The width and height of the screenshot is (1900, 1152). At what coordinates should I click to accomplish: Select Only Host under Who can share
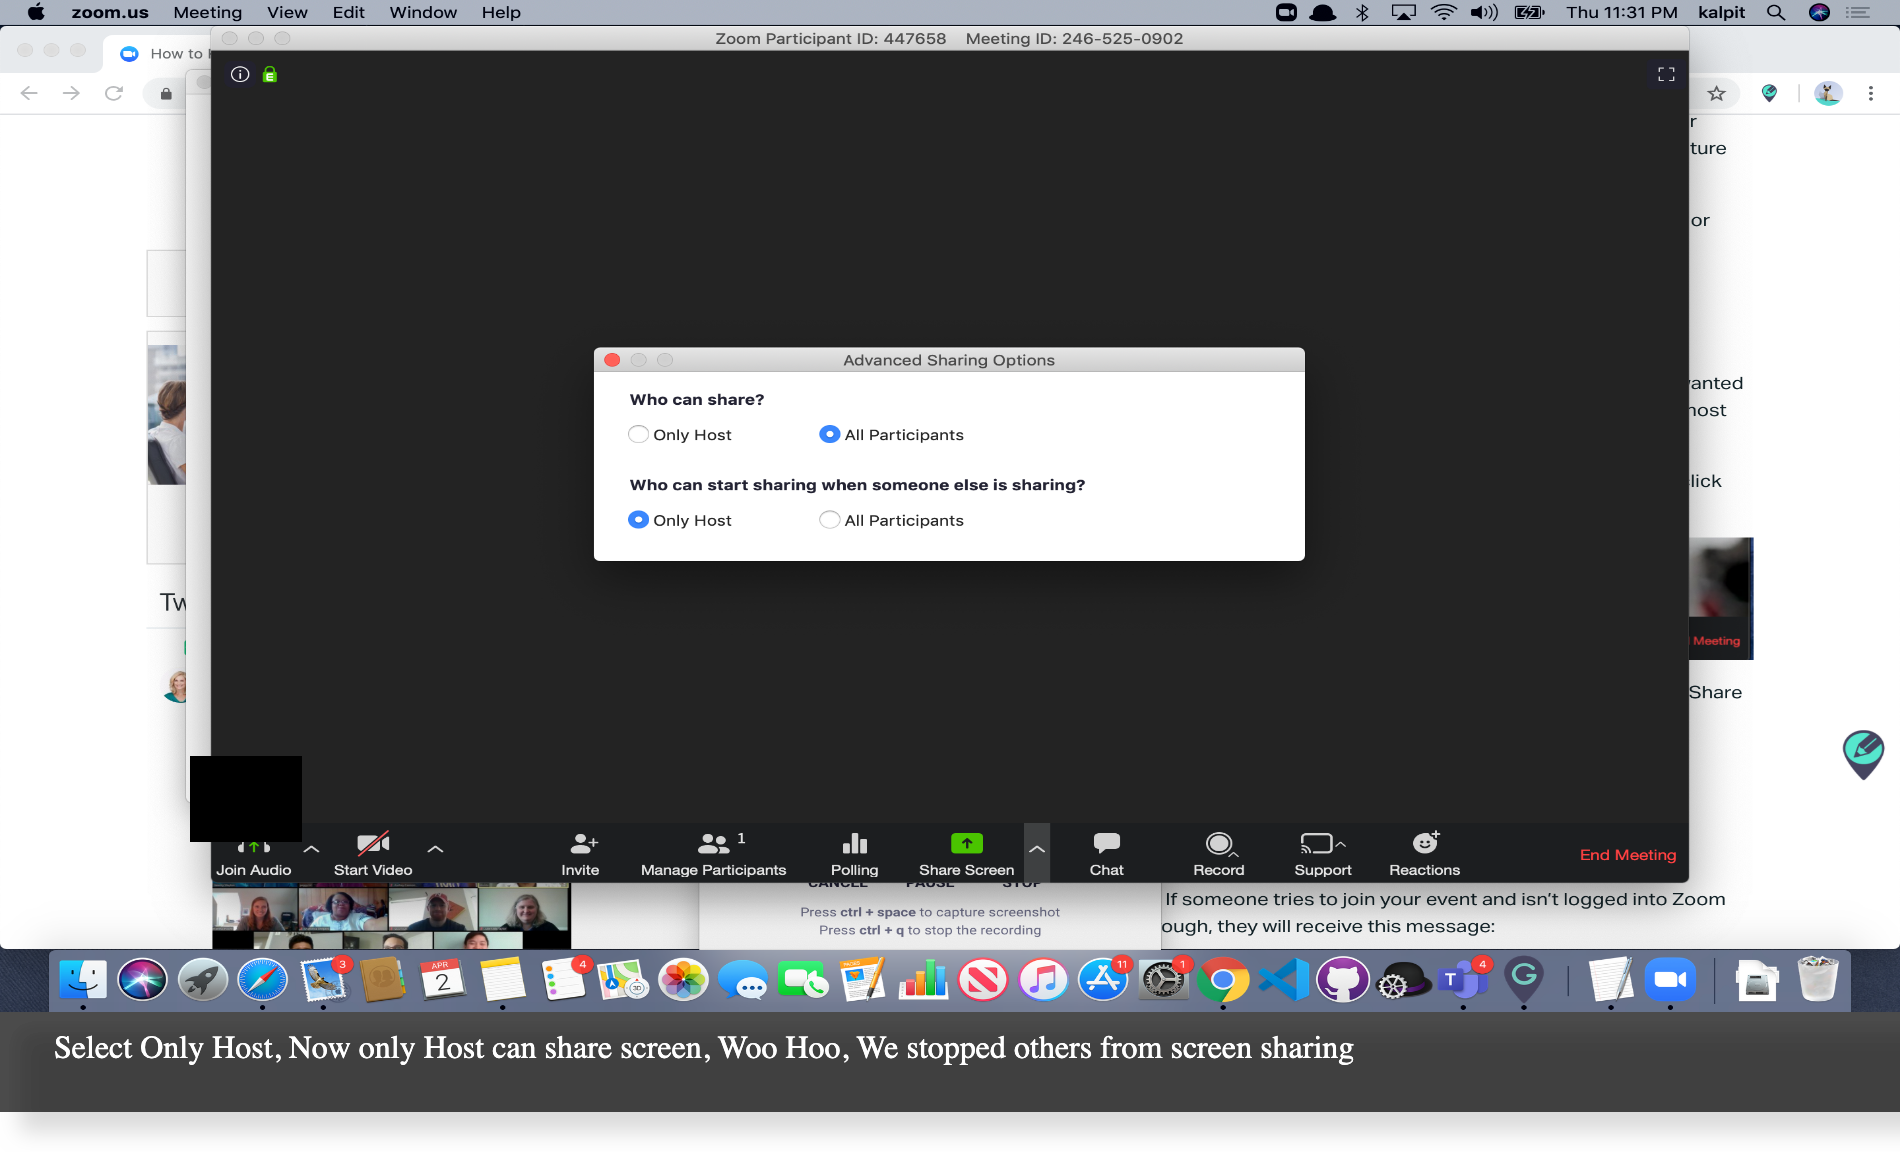click(638, 434)
